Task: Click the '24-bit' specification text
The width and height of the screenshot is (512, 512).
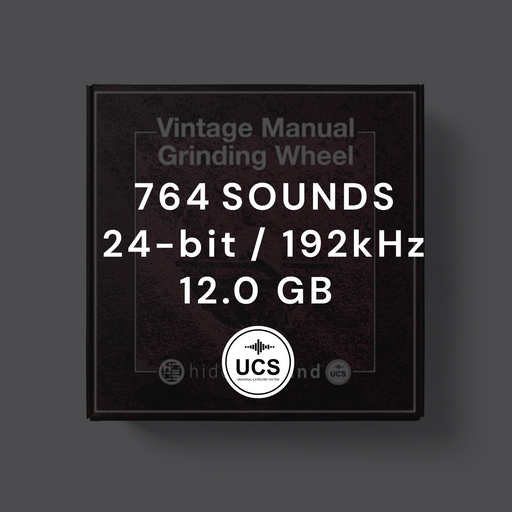Action: pyautogui.click(x=169, y=244)
